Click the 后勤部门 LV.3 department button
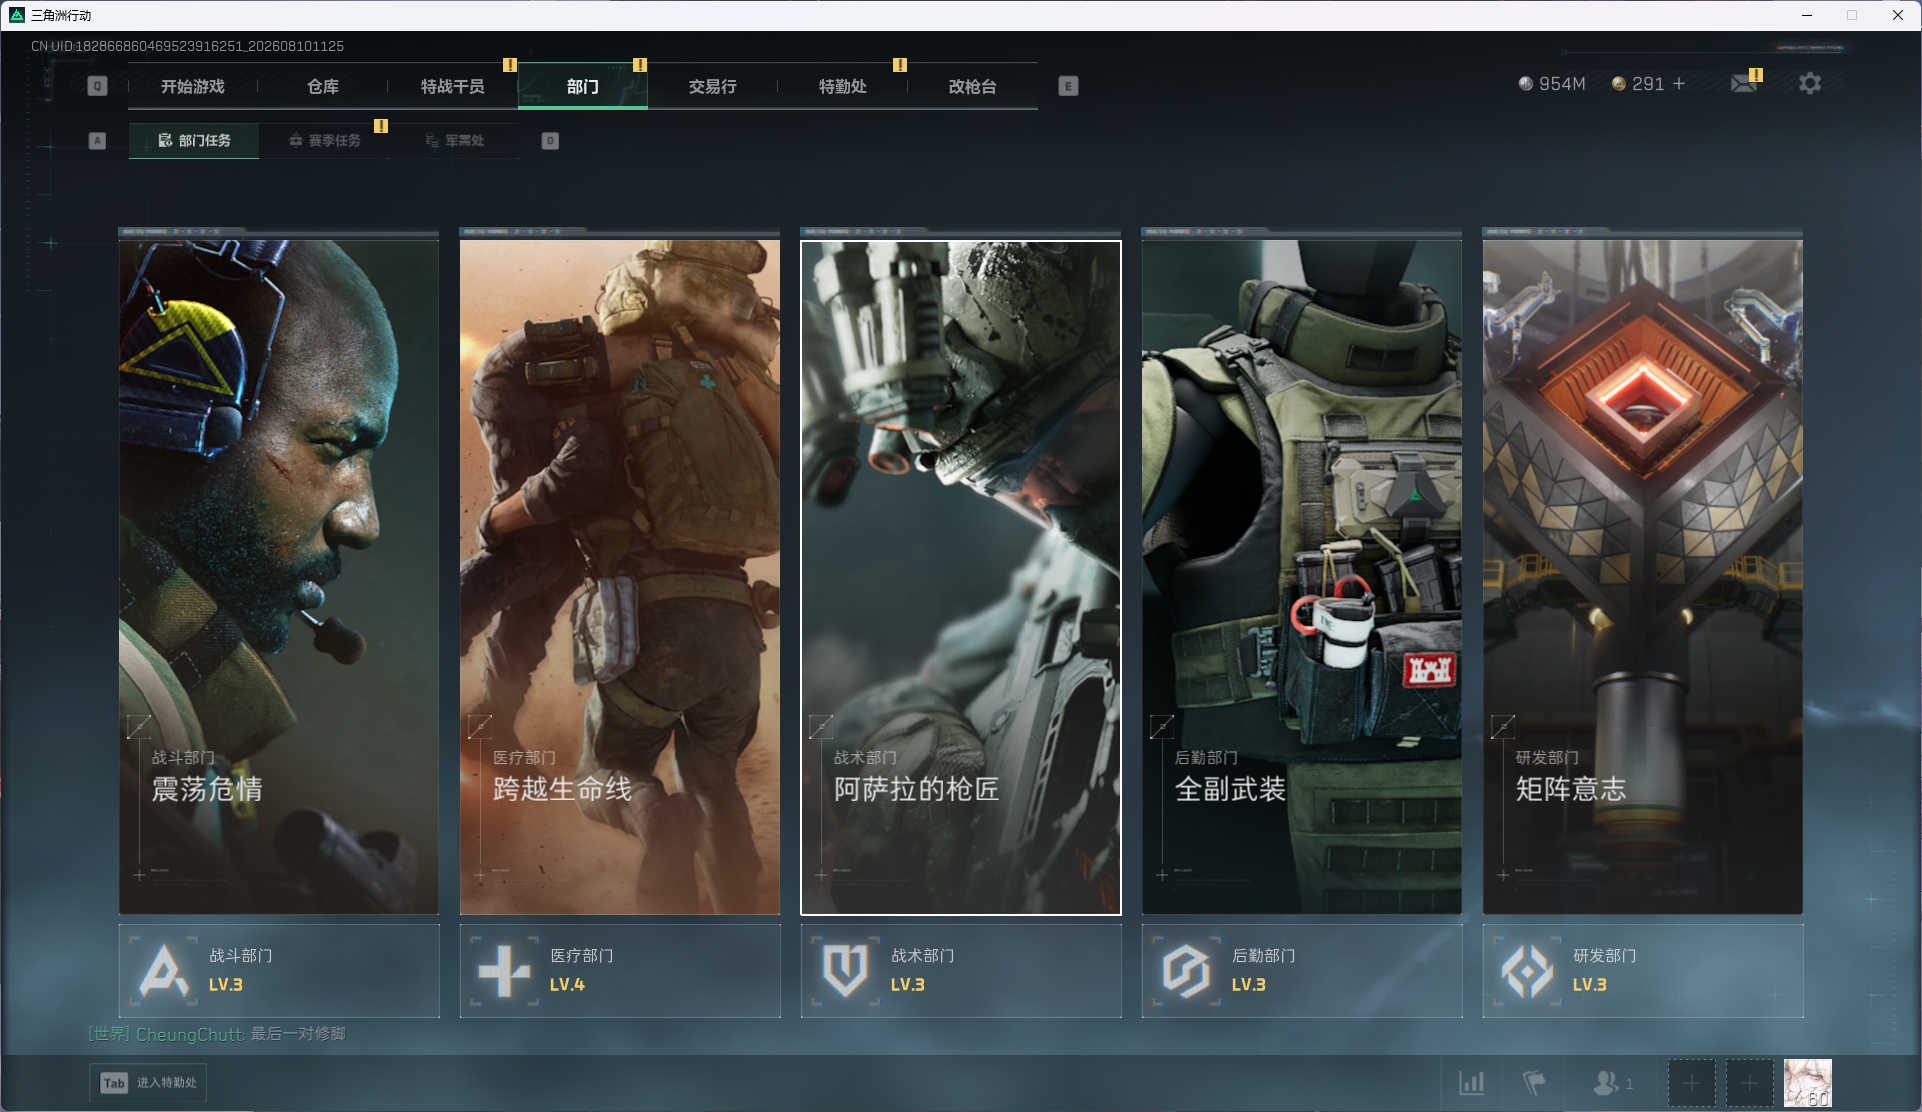This screenshot has height=1112, width=1922. [1302, 971]
